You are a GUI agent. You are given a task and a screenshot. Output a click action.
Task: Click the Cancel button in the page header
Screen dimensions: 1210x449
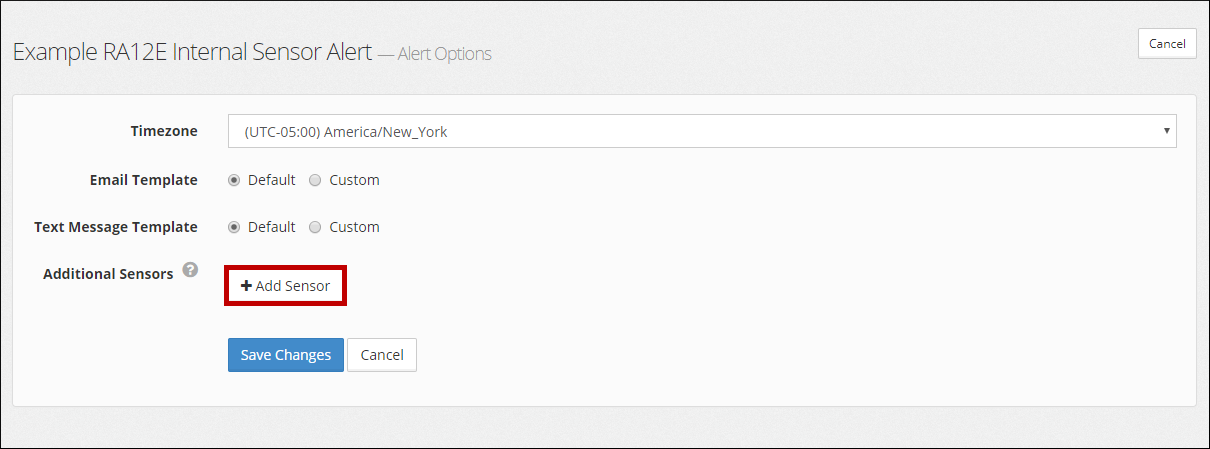[1167, 44]
